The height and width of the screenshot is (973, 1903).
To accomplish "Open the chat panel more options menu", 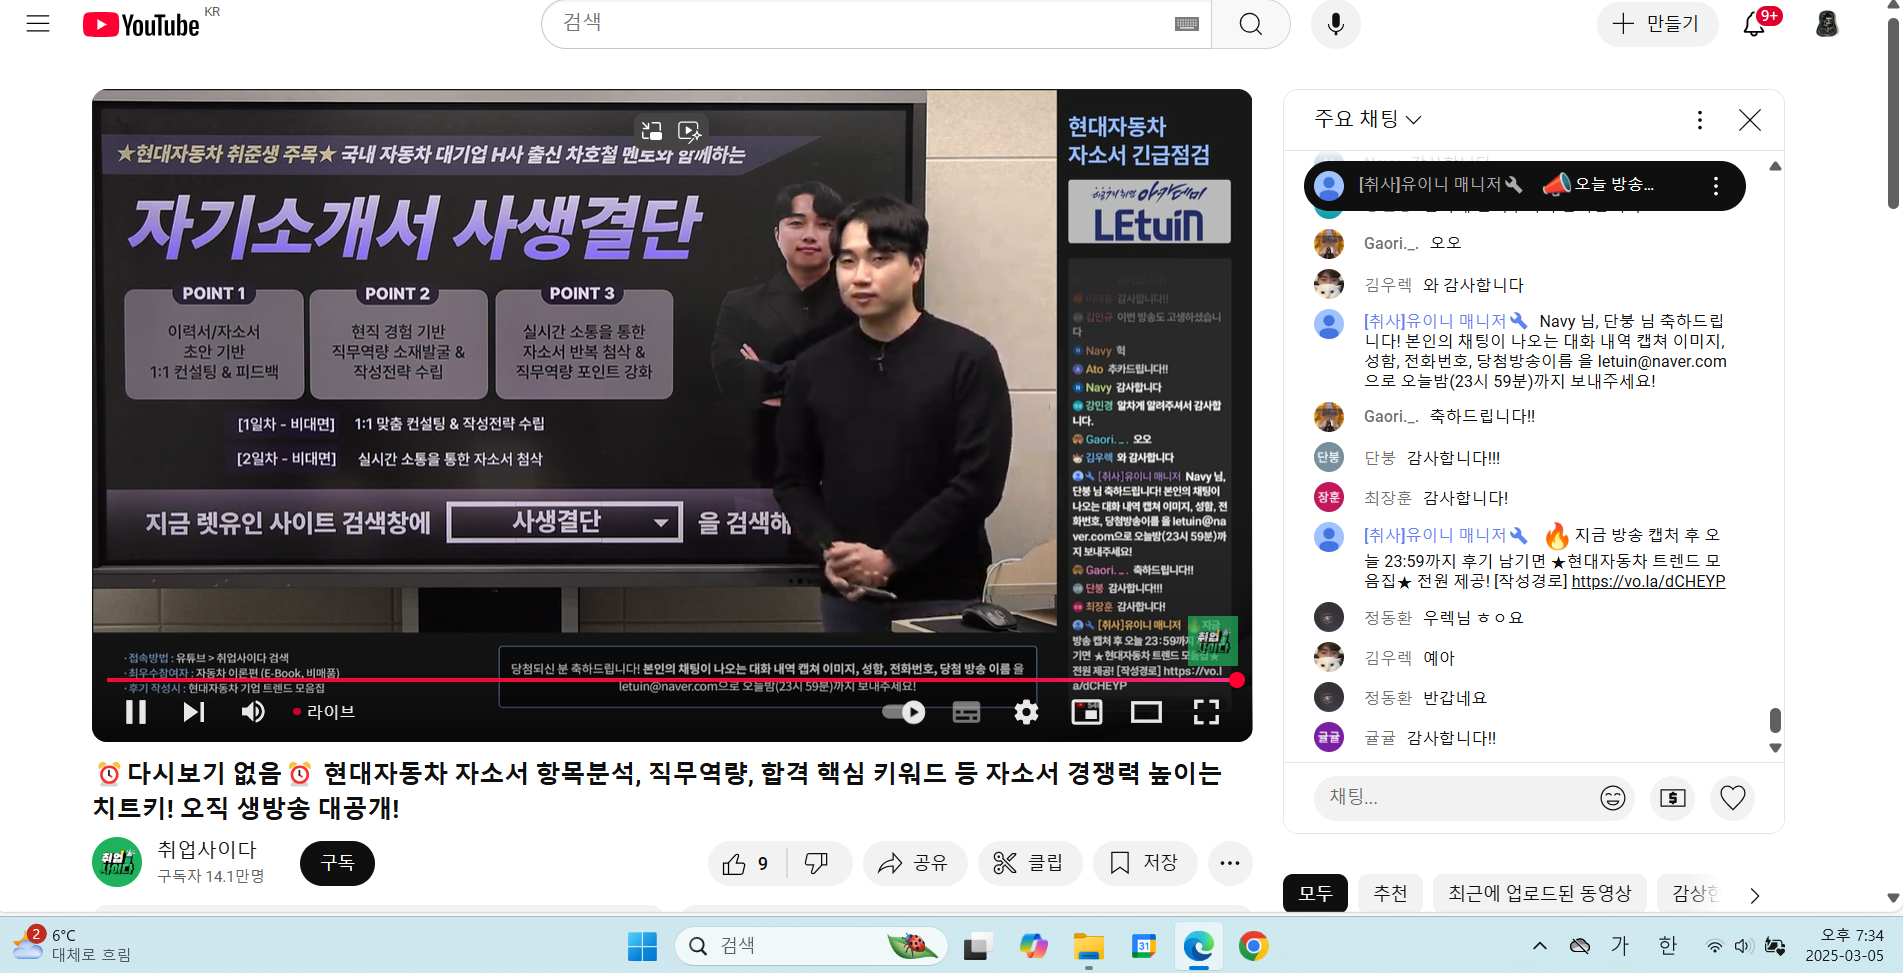I will pyautogui.click(x=1699, y=120).
